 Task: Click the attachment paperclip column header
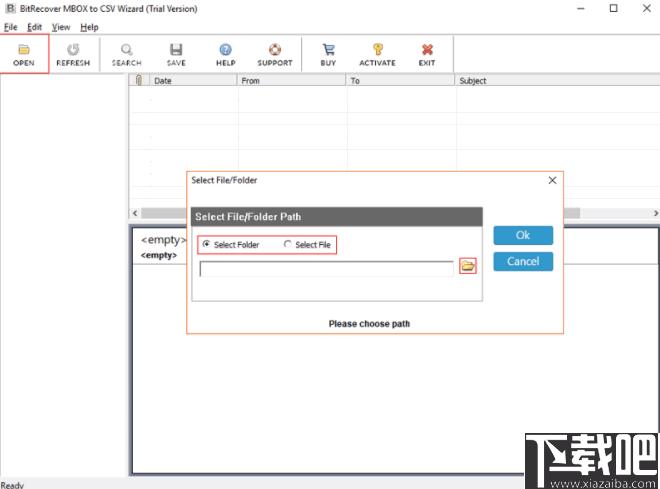point(139,80)
